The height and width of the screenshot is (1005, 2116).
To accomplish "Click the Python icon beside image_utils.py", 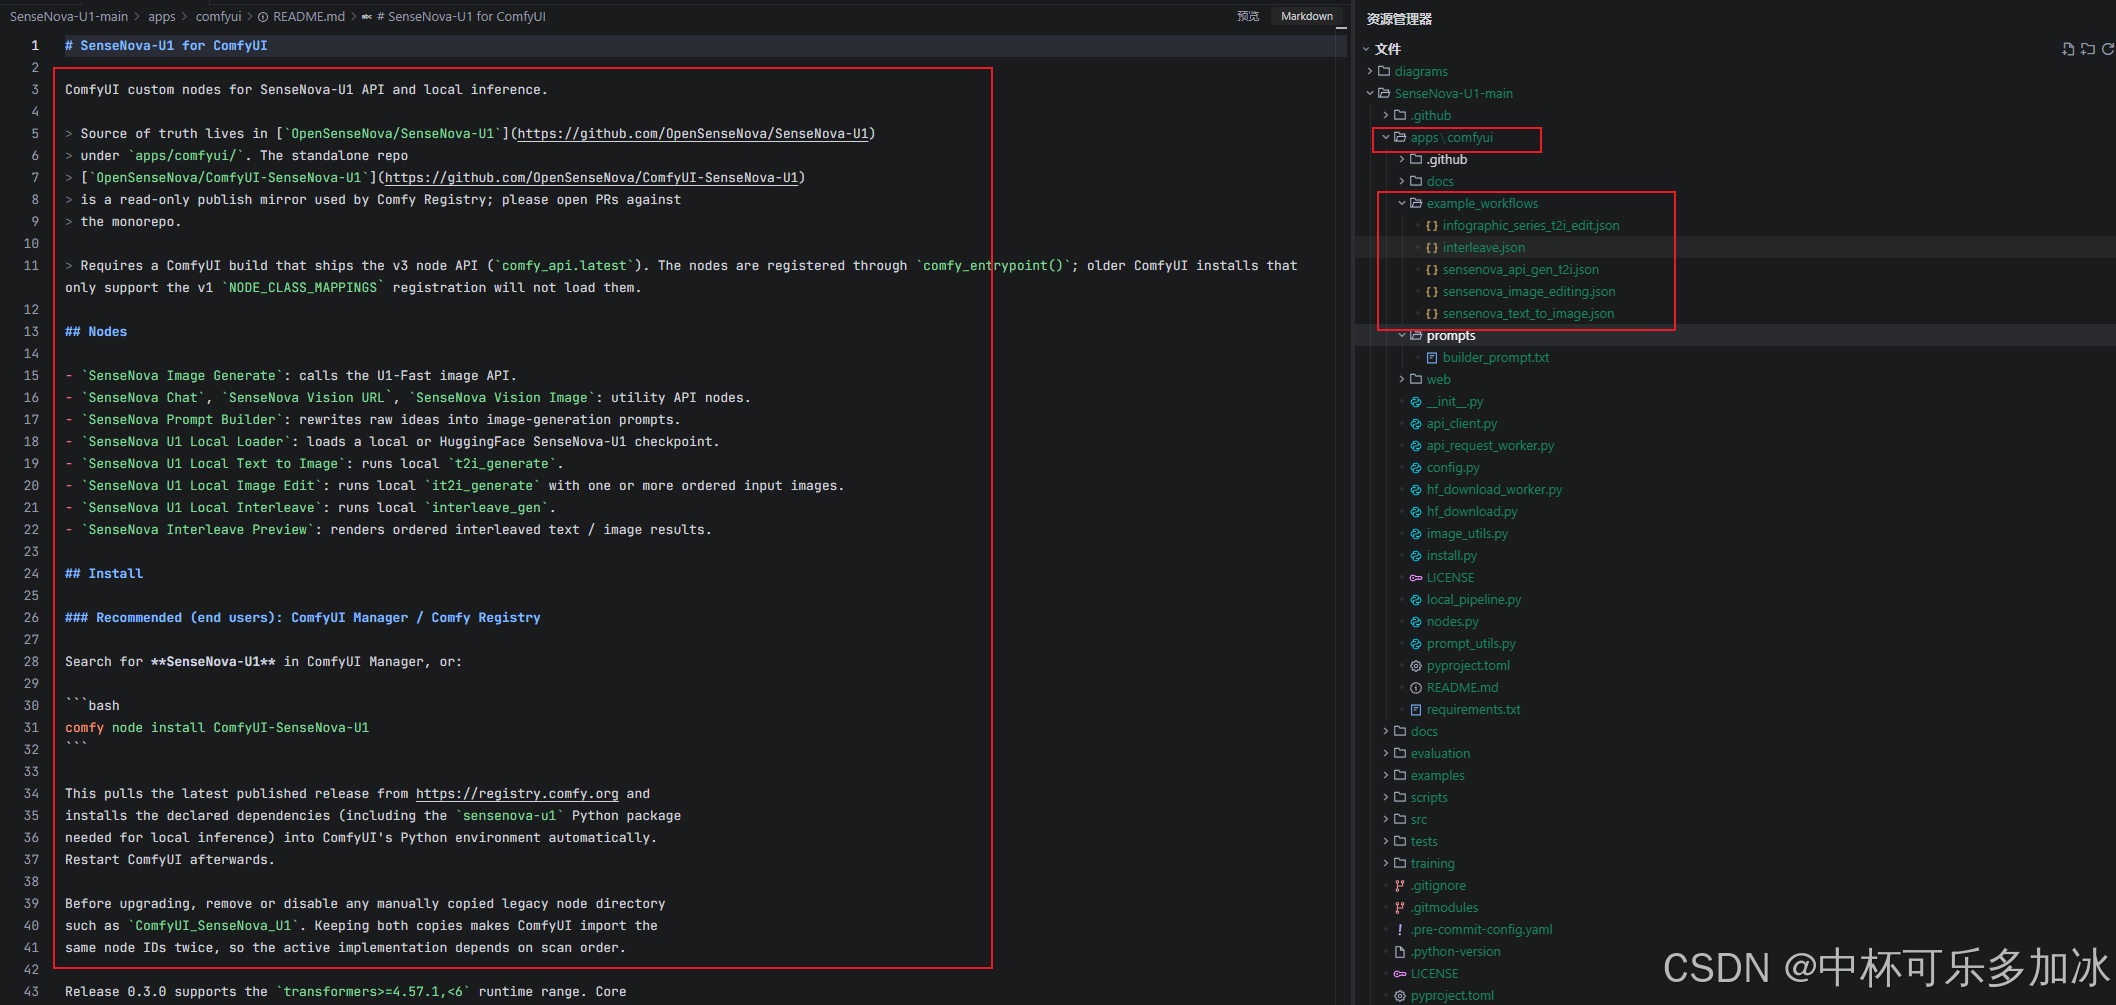I will 1416,534.
